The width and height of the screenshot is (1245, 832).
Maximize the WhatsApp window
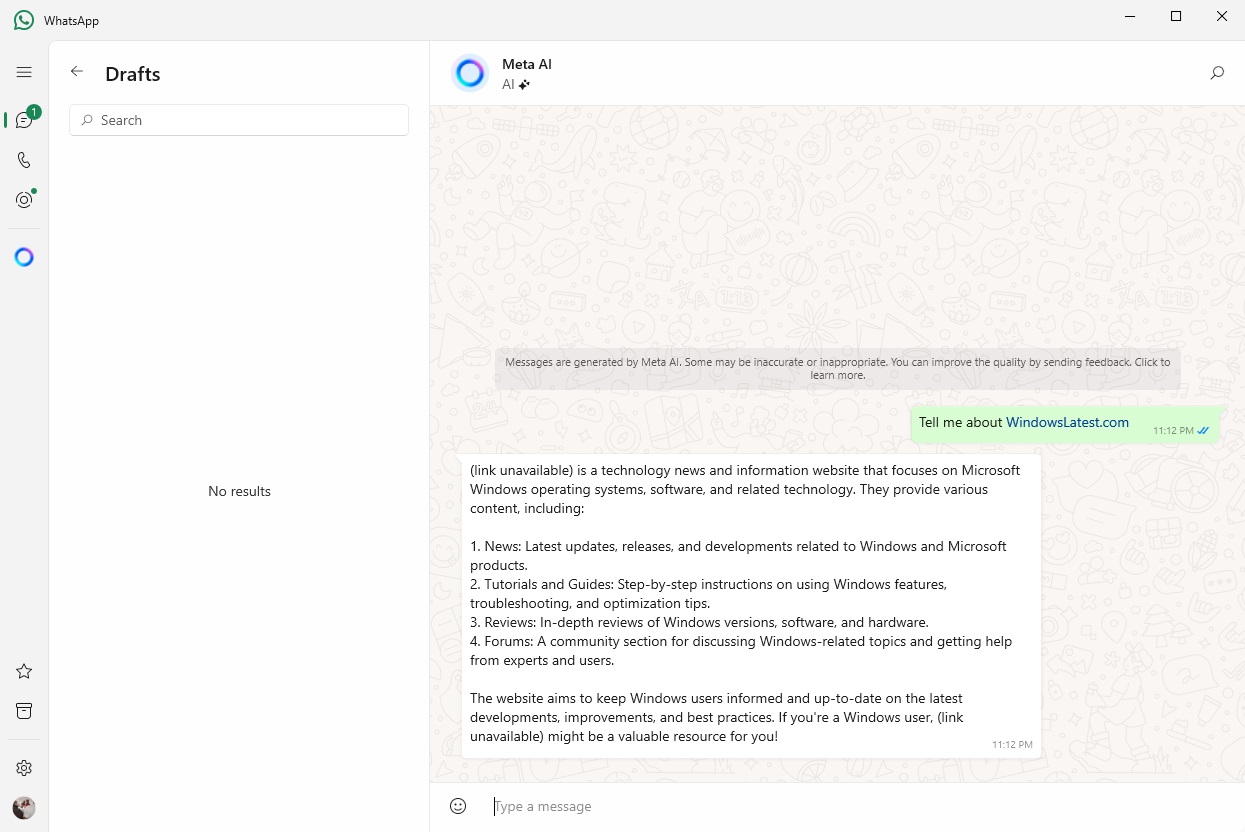(x=1176, y=17)
